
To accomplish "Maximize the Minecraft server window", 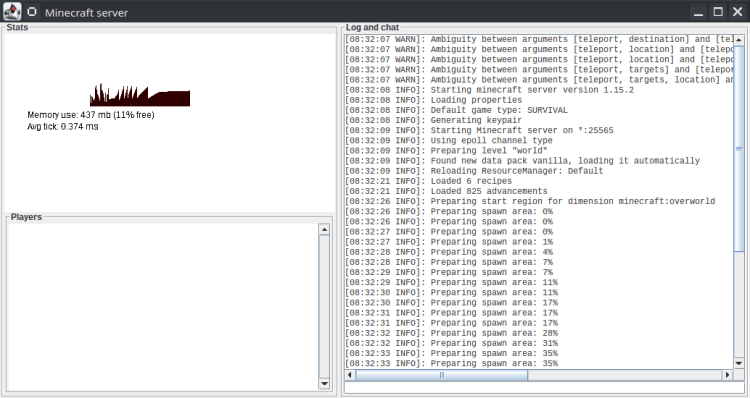I will [x=718, y=11].
